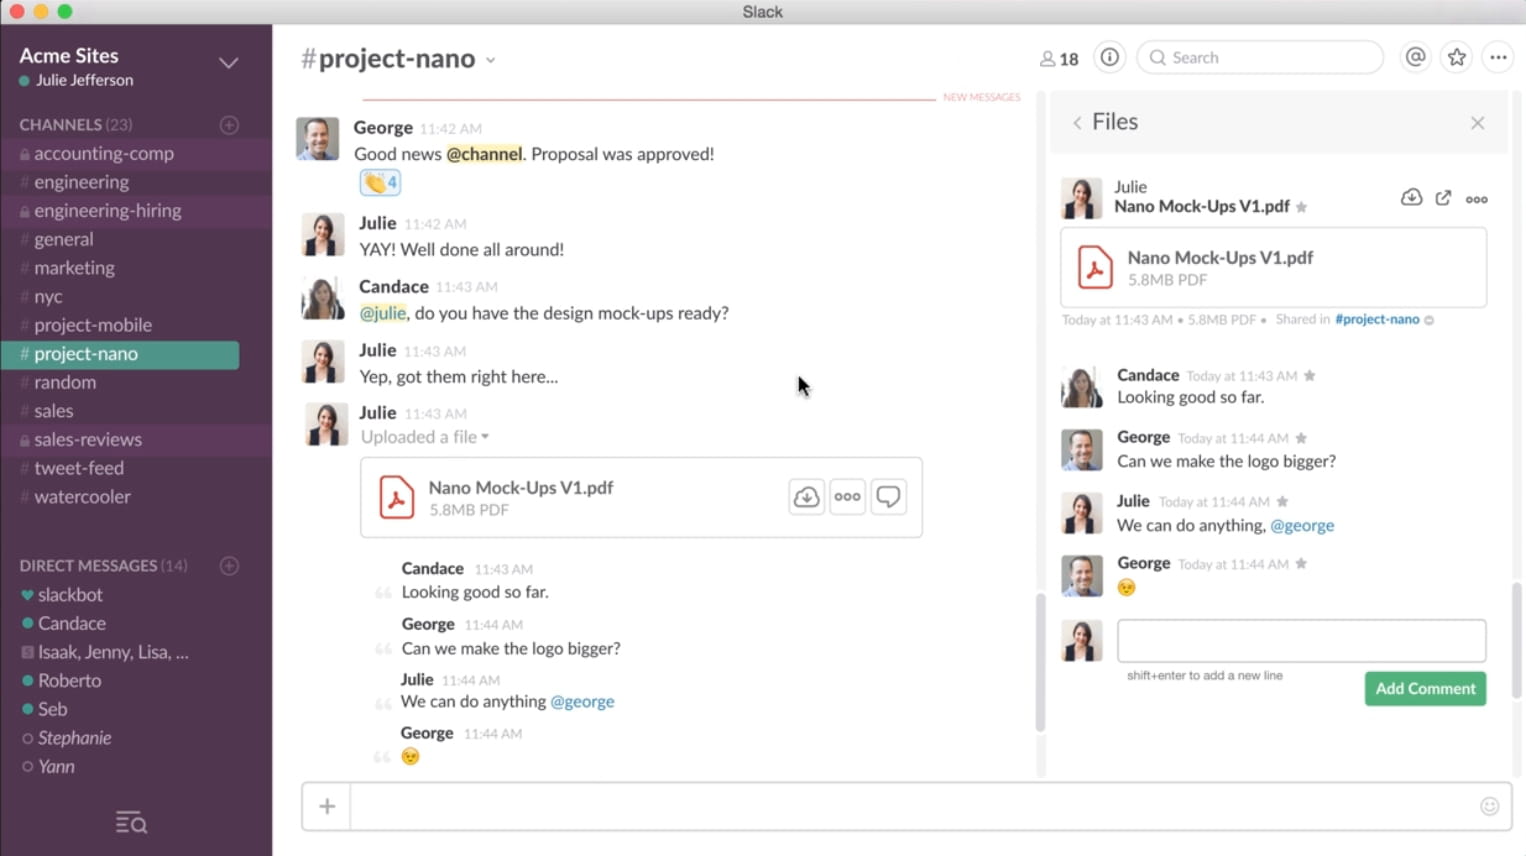The width and height of the screenshot is (1526, 856).
Task: Download Nano Mock-Ups V1.pdf in channel message
Action: tap(806, 497)
